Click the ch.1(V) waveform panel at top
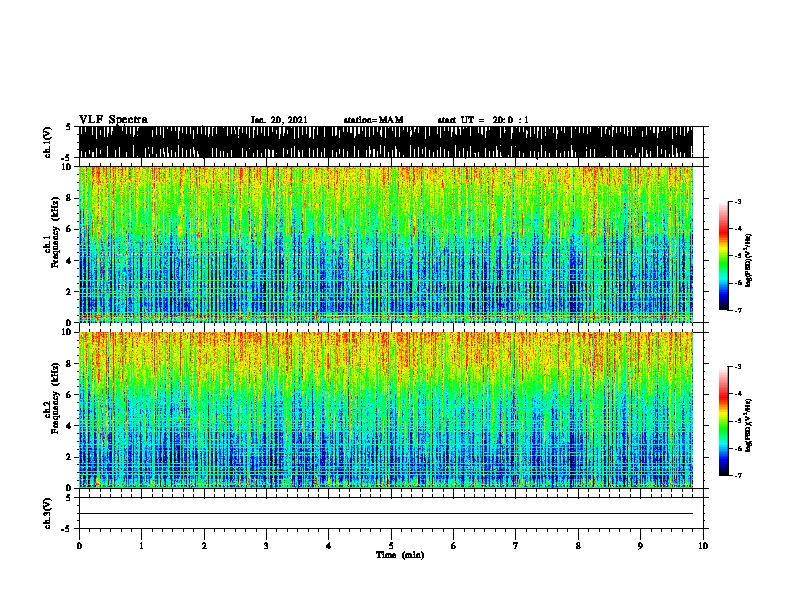This screenshot has width=792, height=612. pyautogui.click(x=391, y=142)
